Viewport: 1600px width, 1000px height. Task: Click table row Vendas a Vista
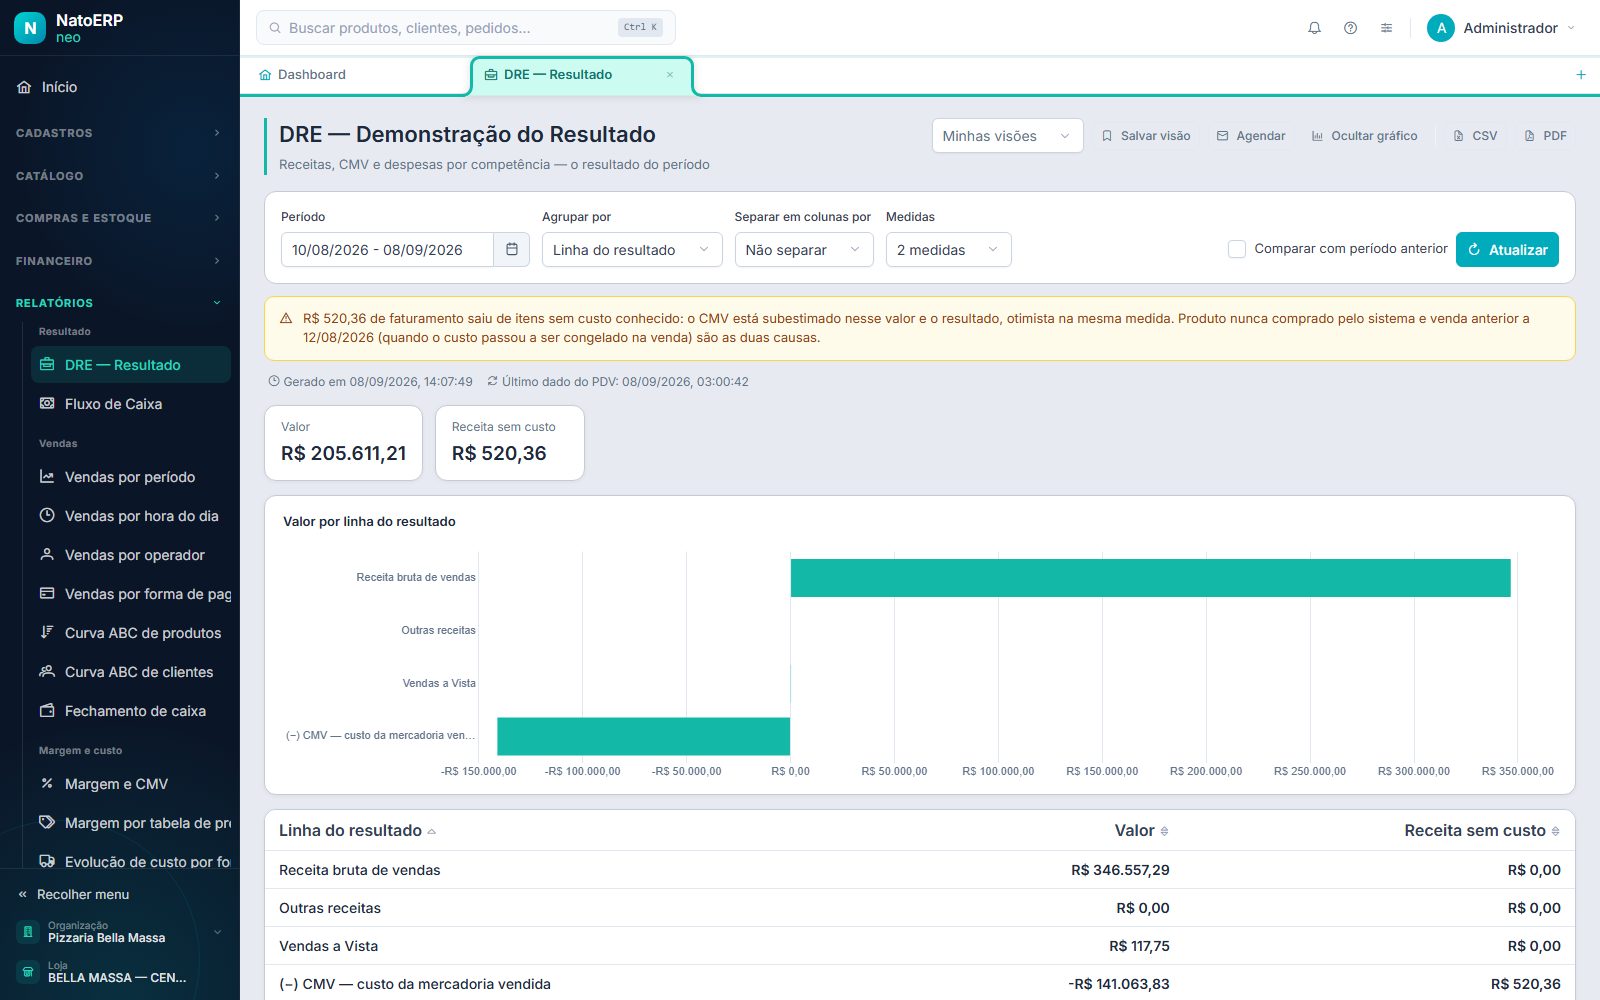[920, 946]
